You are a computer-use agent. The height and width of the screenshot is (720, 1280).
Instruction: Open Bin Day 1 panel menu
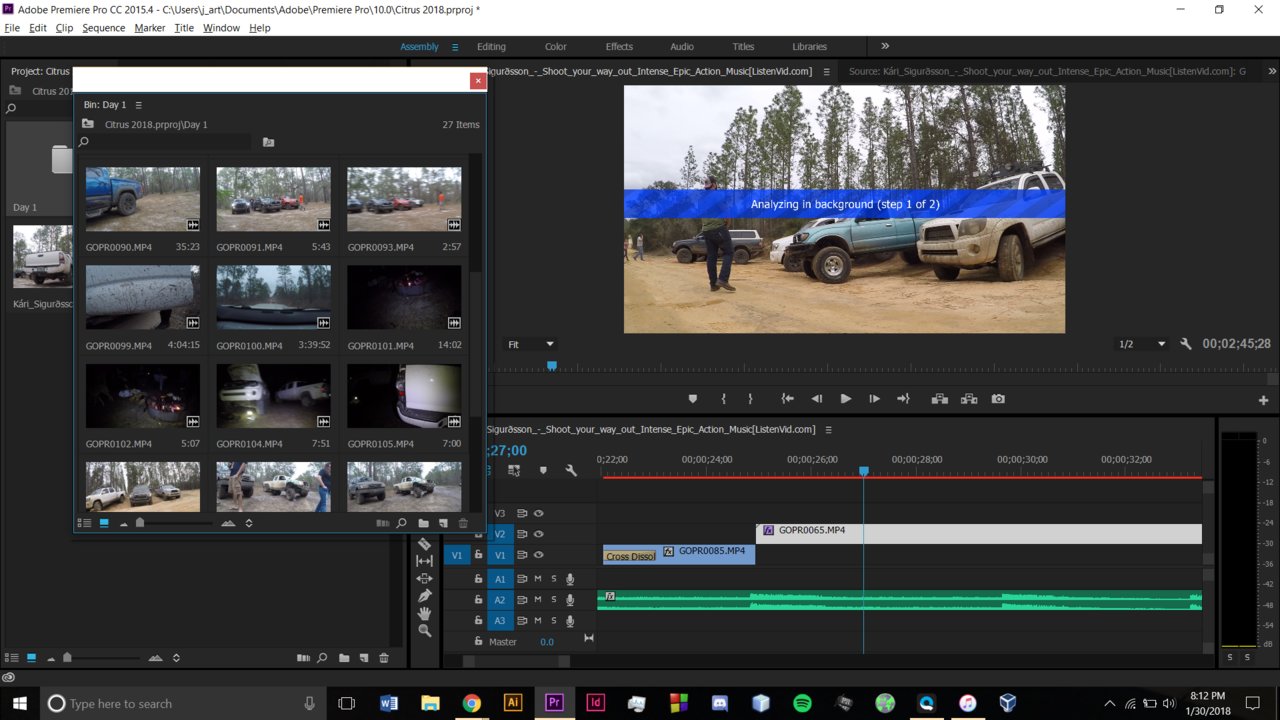click(x=139, y=105)
